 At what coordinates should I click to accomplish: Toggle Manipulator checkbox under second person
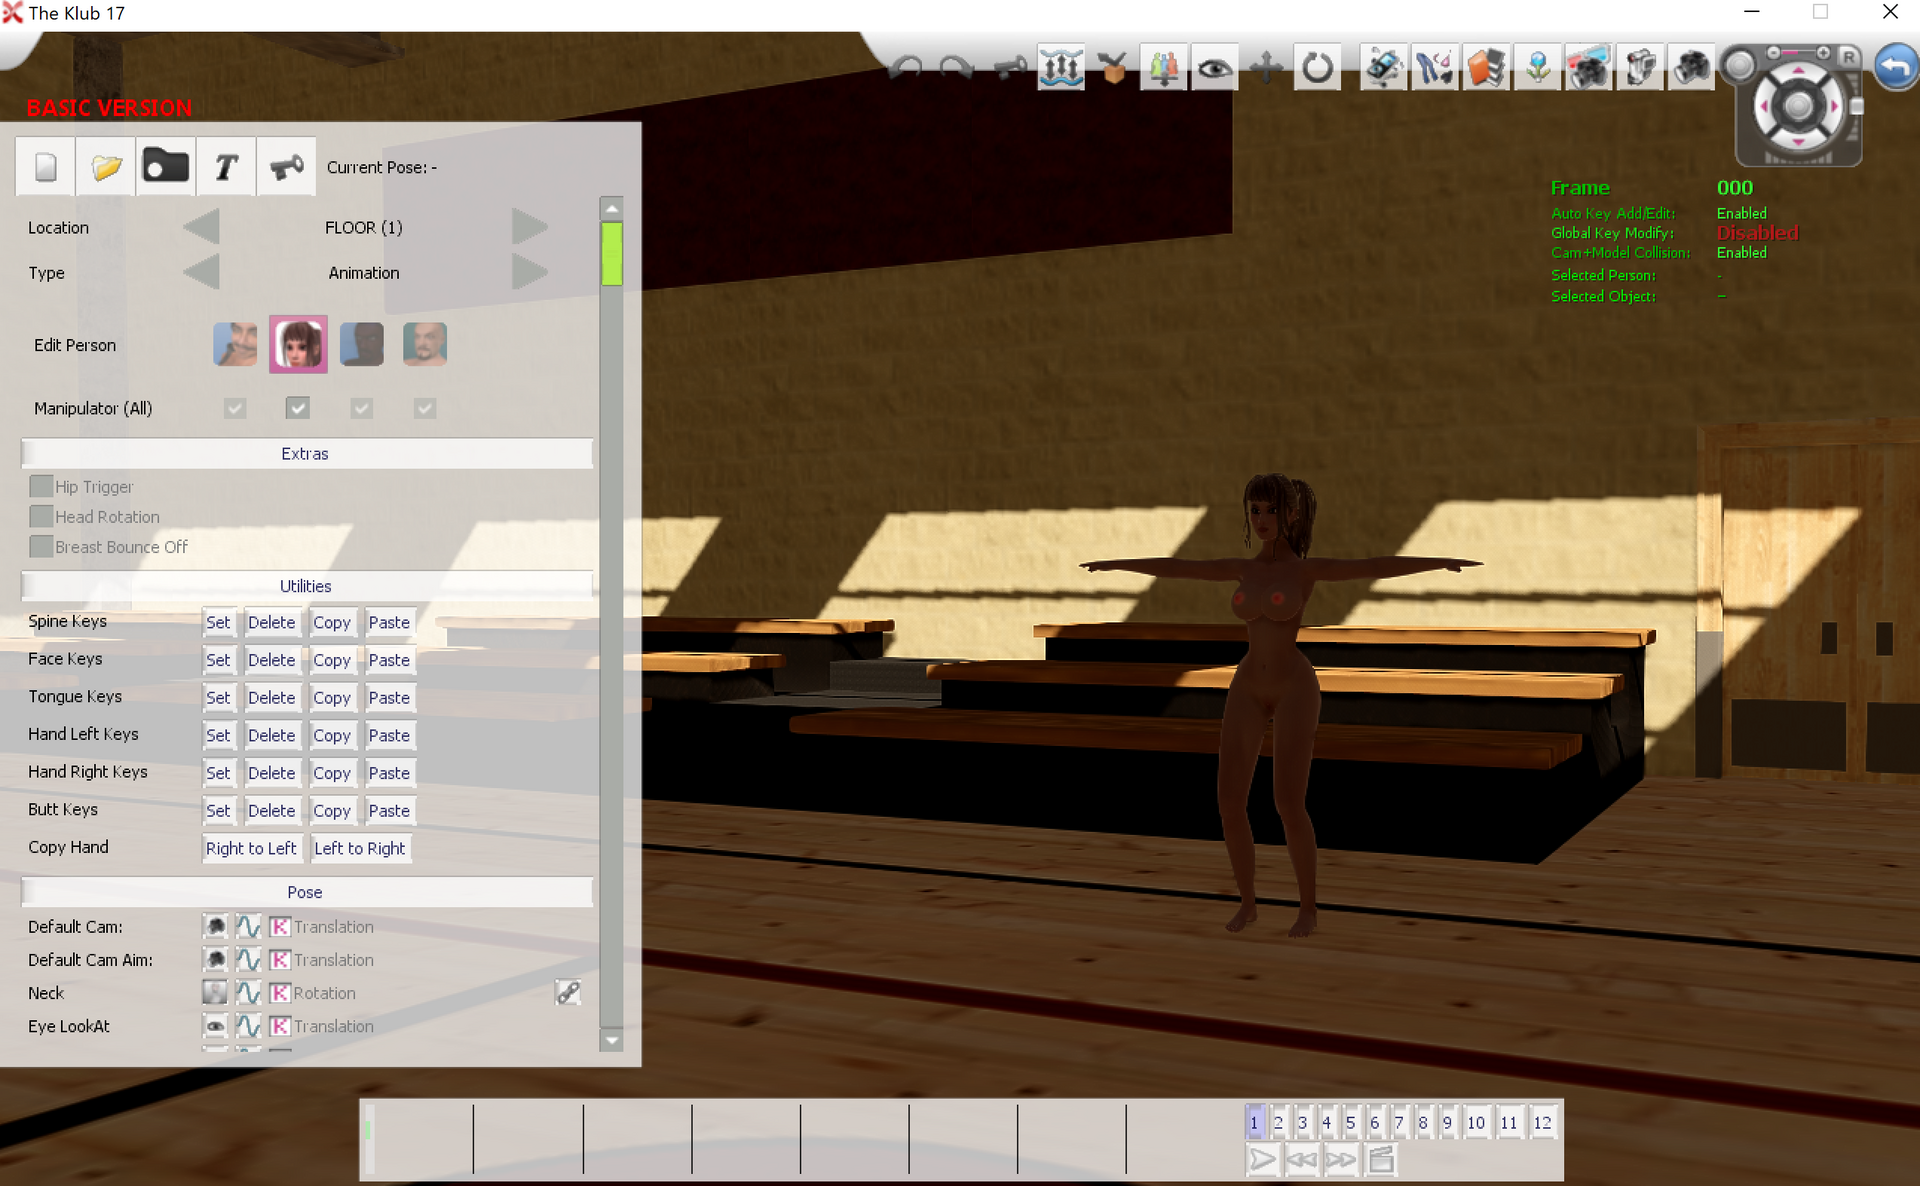coord(298,408)
